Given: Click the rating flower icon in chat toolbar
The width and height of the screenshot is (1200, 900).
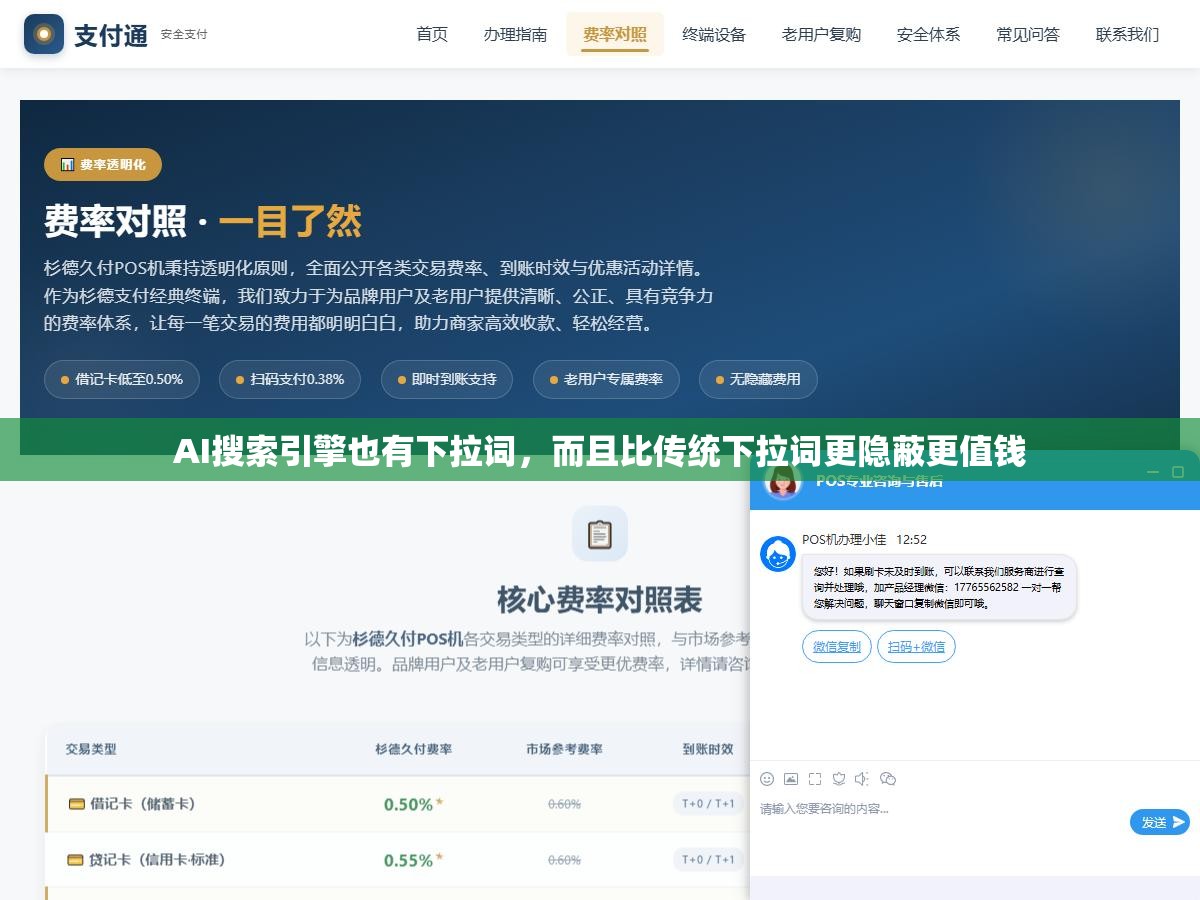Looking at the screenshot, I should pos(839,779).
